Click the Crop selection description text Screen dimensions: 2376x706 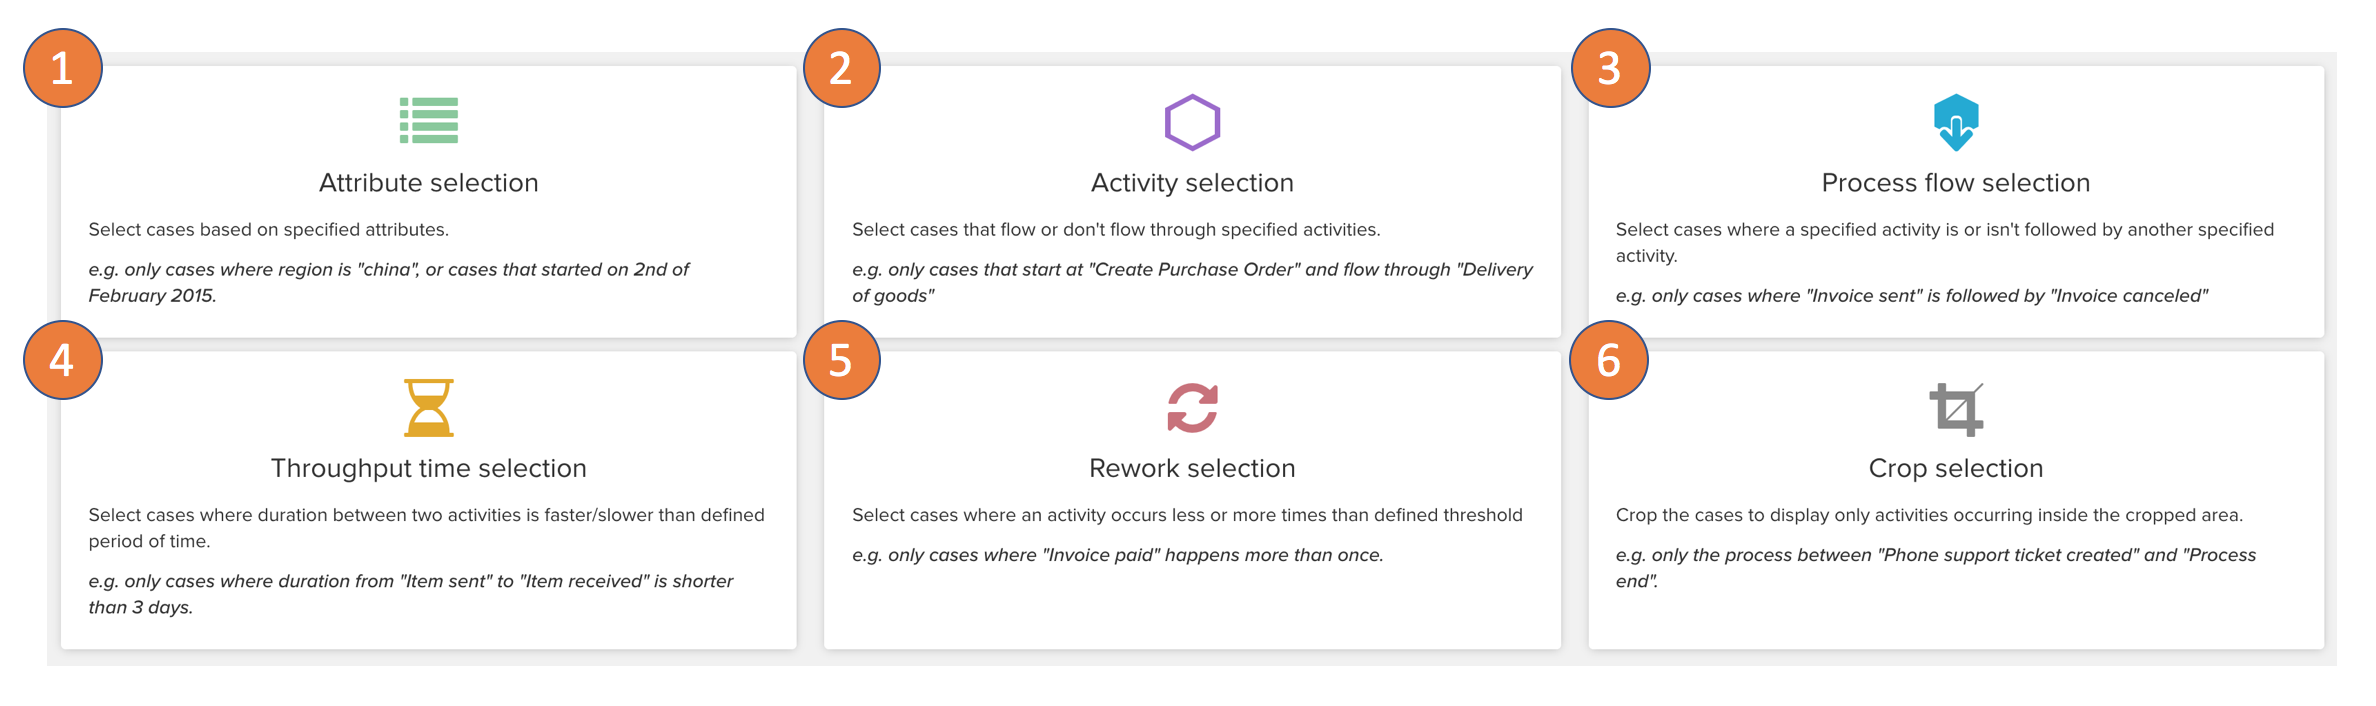pyautogui.click(x=1929, y=515)
